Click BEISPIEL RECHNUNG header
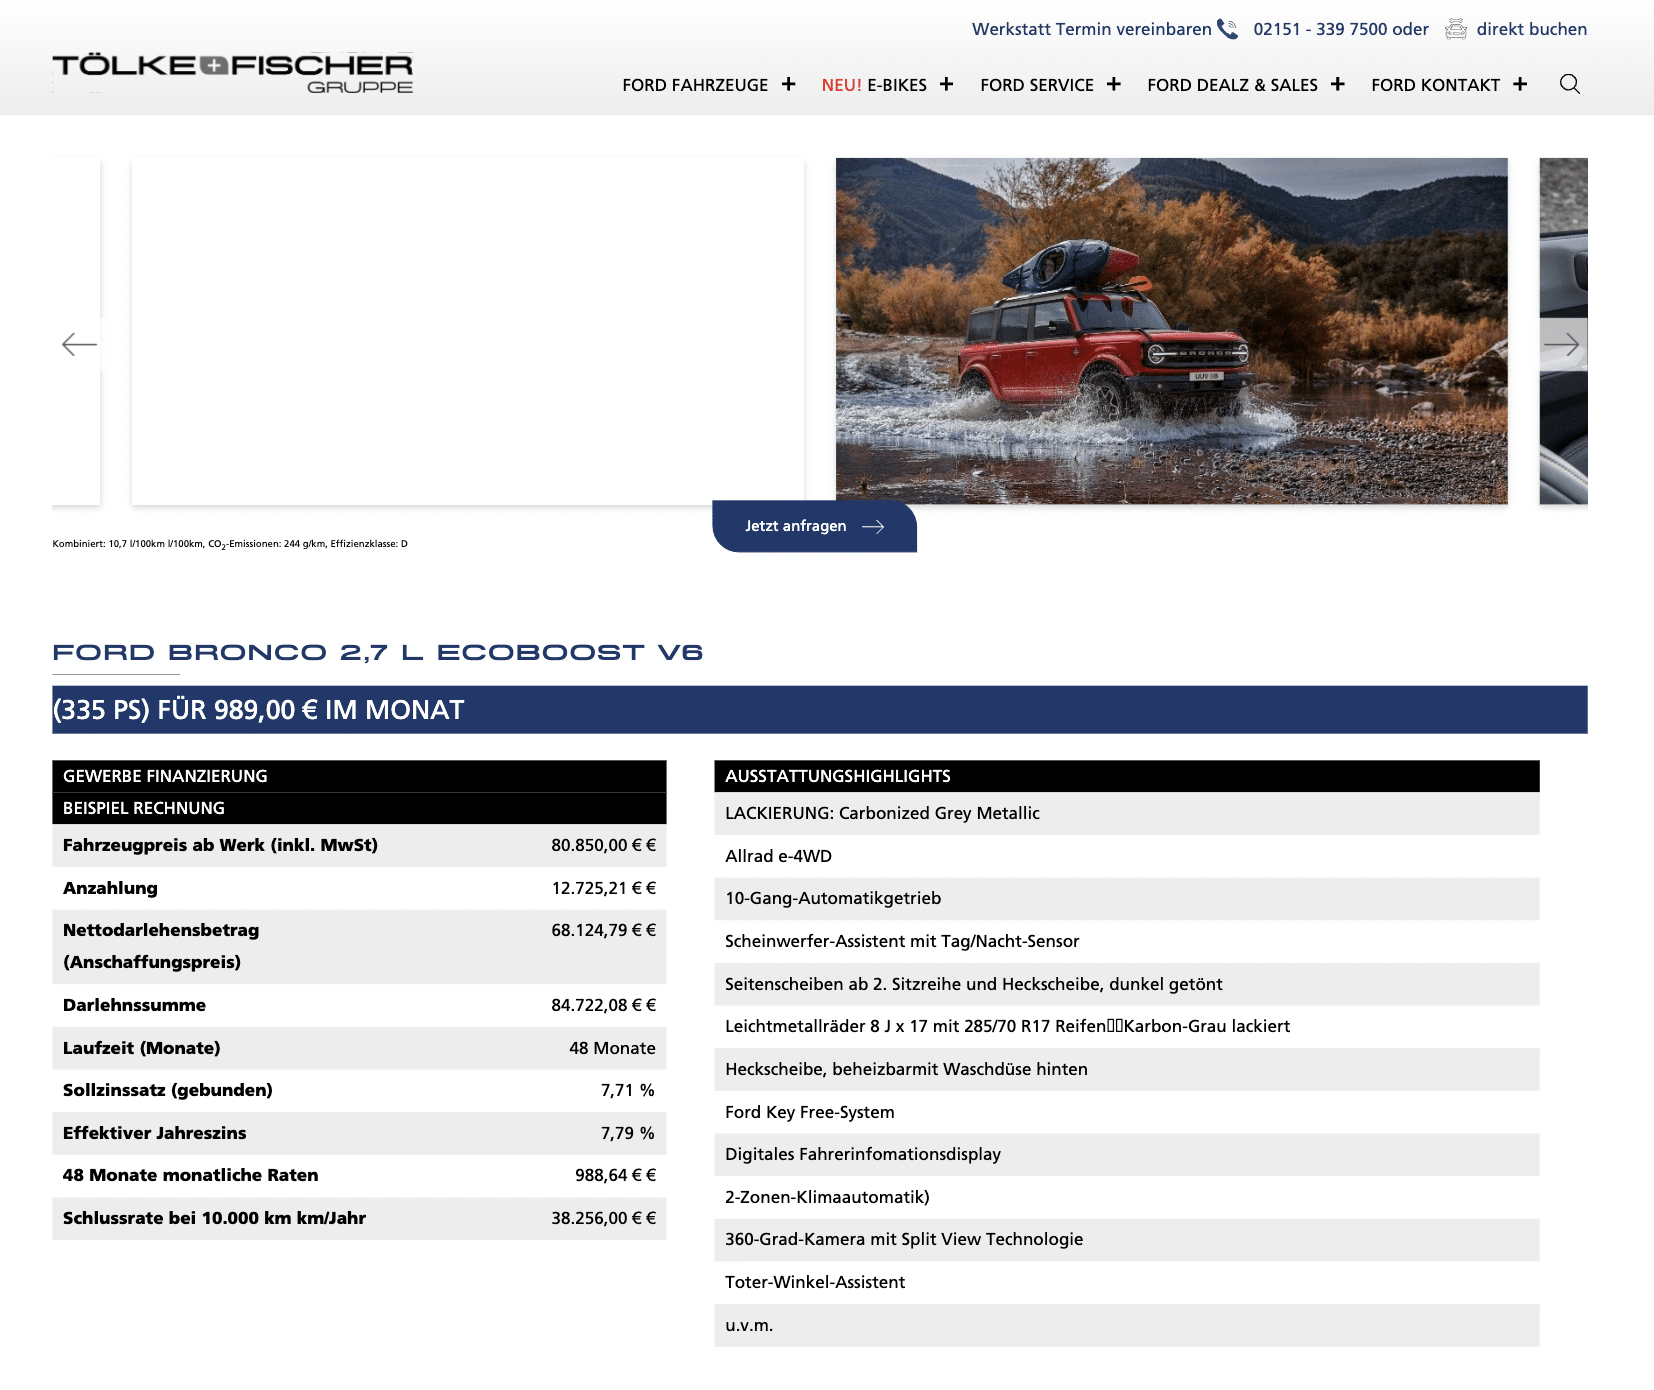The height and width of the screenshot is (1390, 1654). point(359,808)
